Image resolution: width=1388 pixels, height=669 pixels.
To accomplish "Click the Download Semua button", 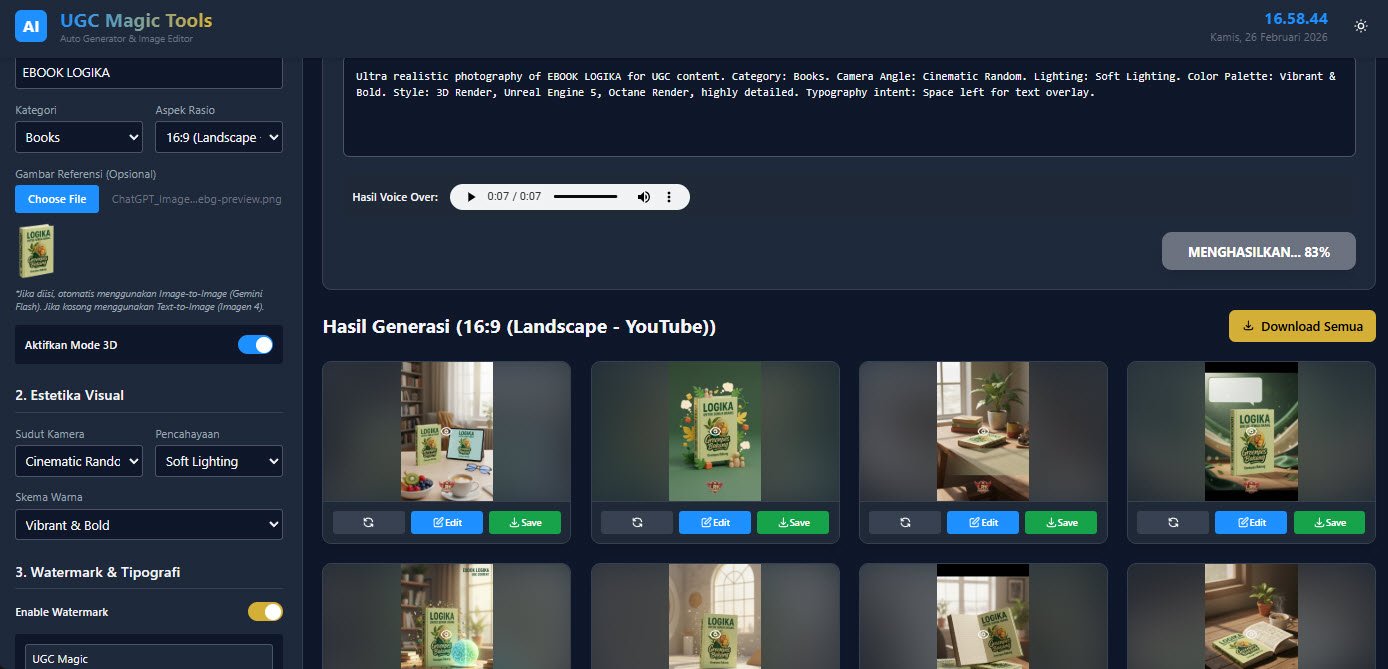I will click(1302, 326).
